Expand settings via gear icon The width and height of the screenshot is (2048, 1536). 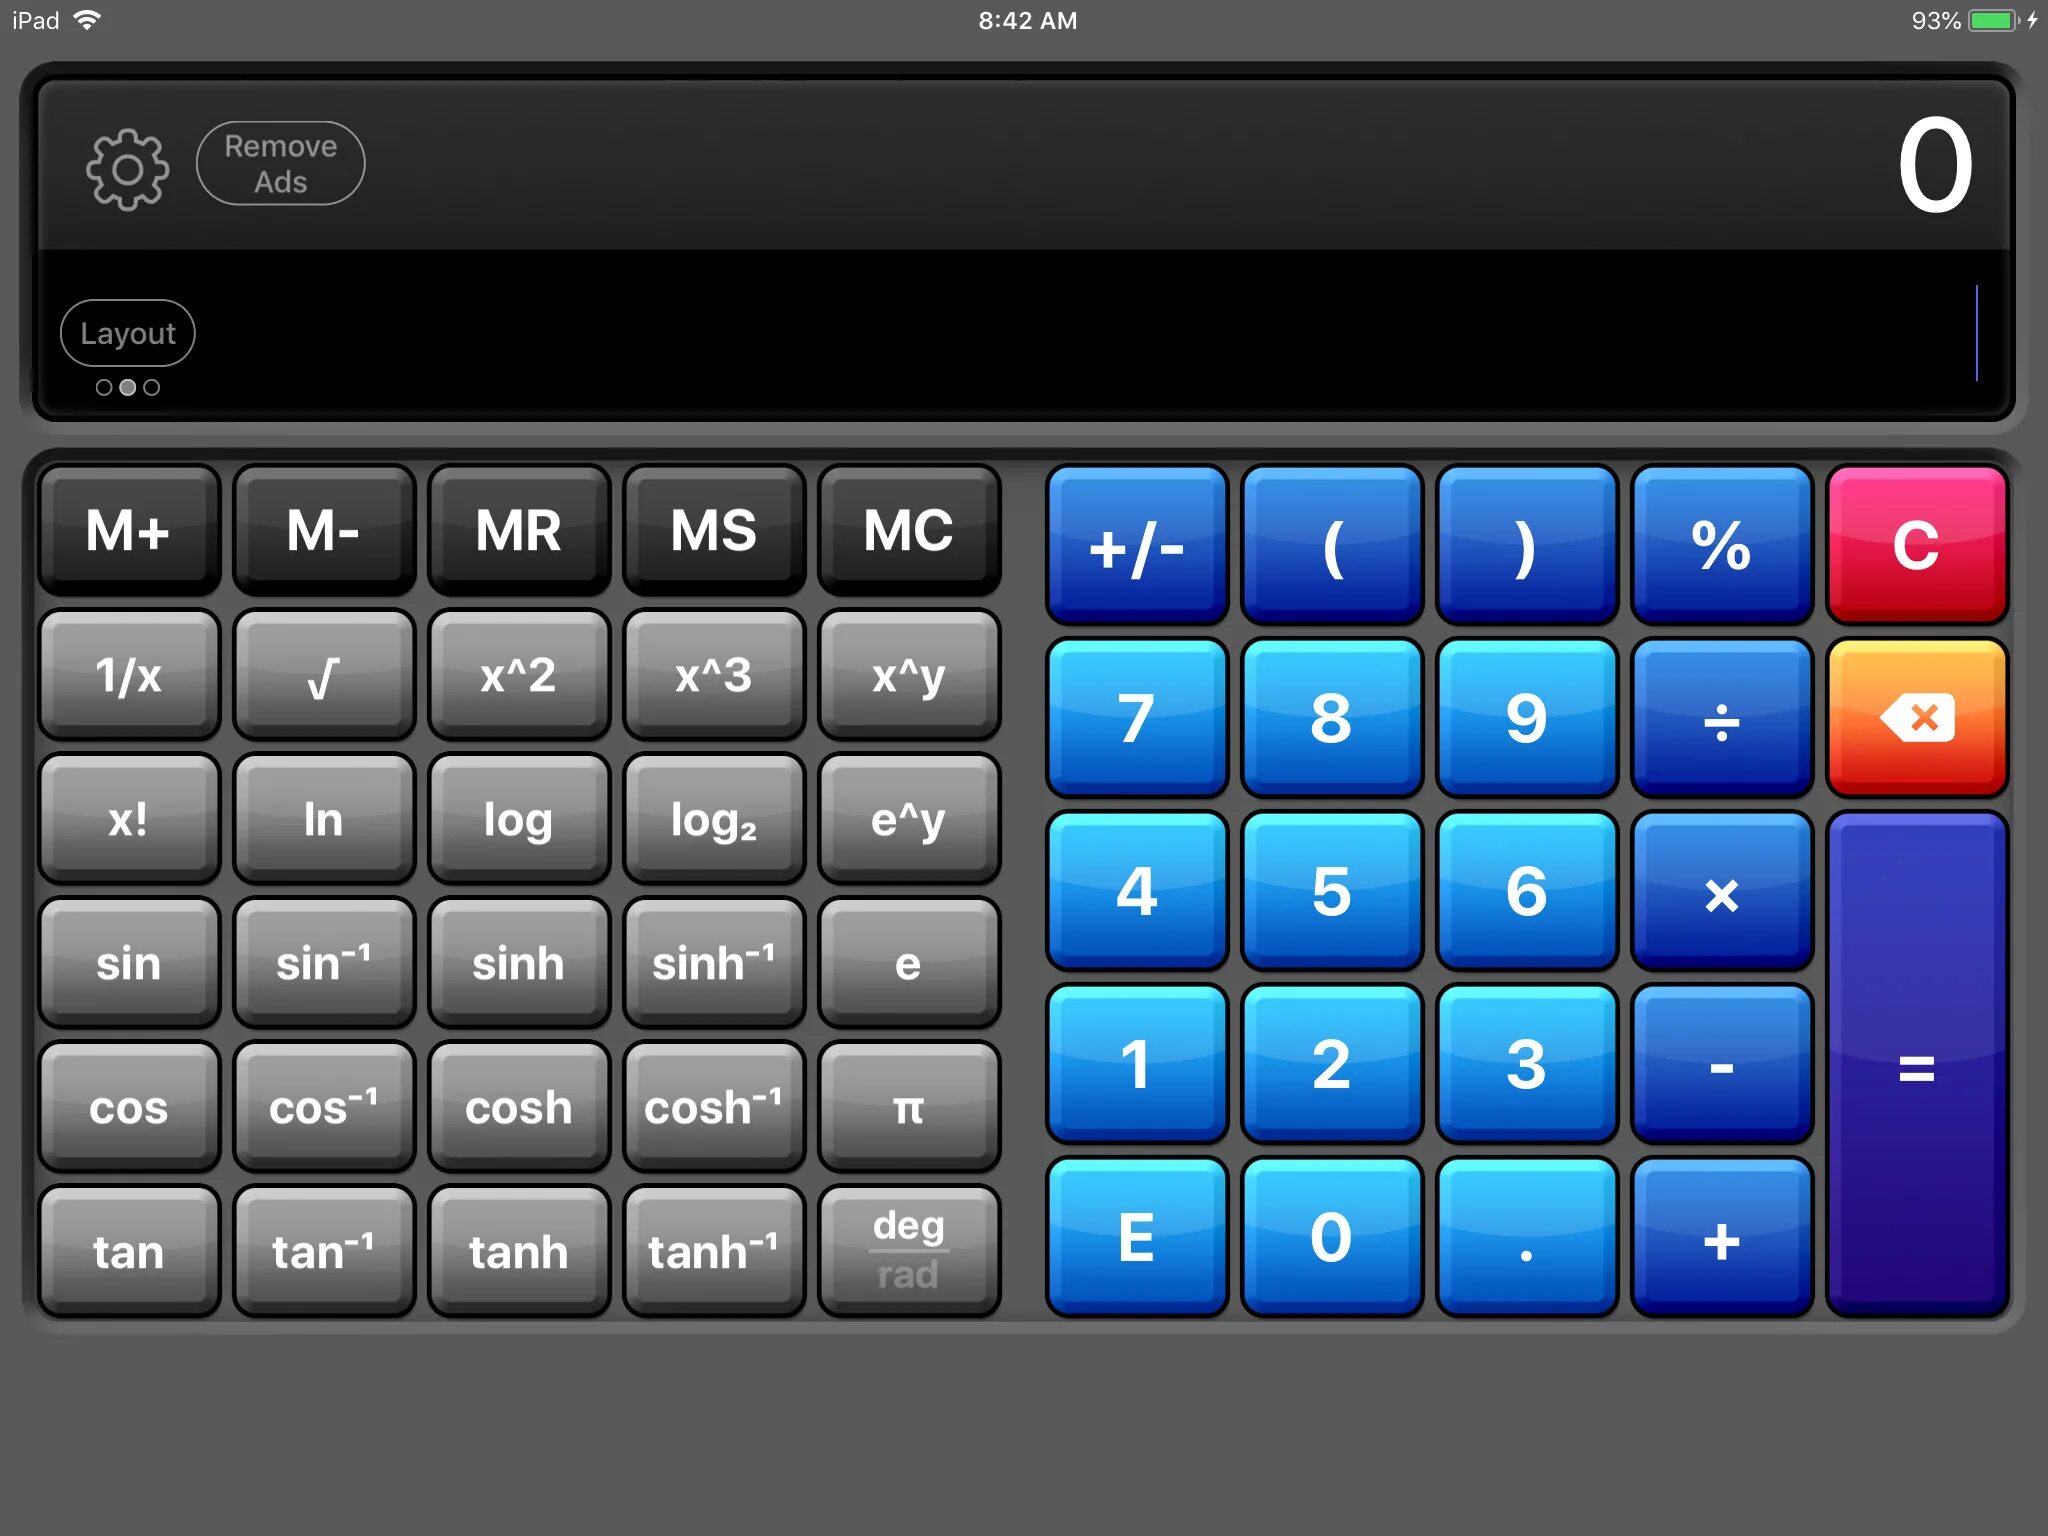127,165
